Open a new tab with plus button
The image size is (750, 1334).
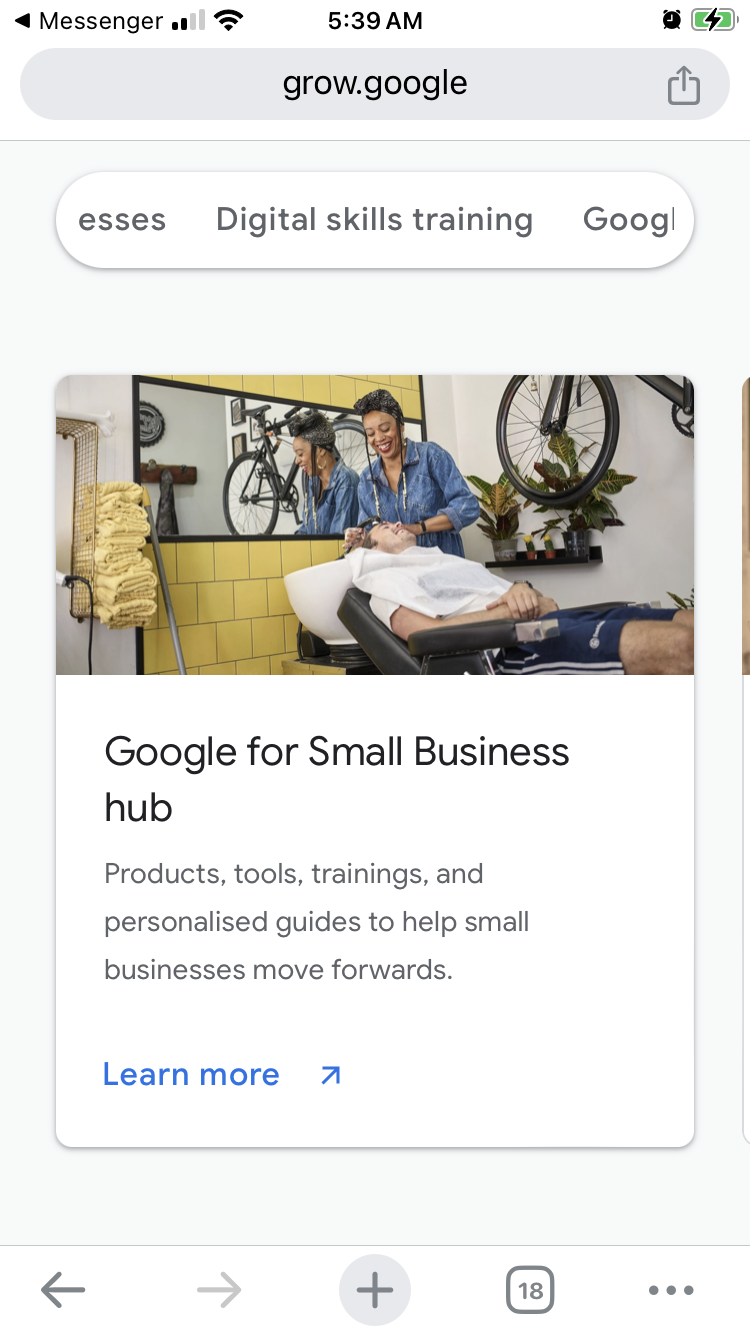point(375,1290)
